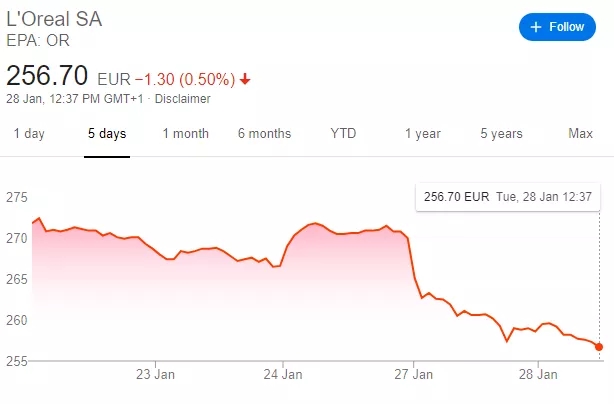Screen dimensions: 614x404
Task: Open the 1 month chart tab
Action: pos(186,133)
